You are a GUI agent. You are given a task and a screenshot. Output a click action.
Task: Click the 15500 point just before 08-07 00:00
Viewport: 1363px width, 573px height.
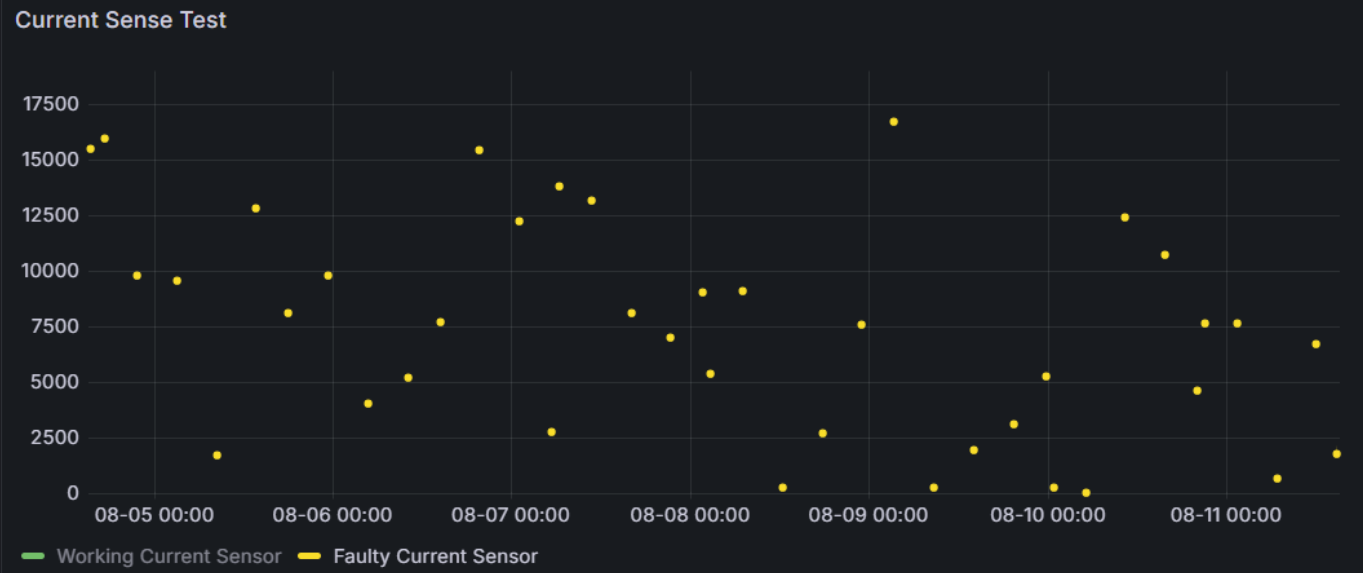point(479,150)
